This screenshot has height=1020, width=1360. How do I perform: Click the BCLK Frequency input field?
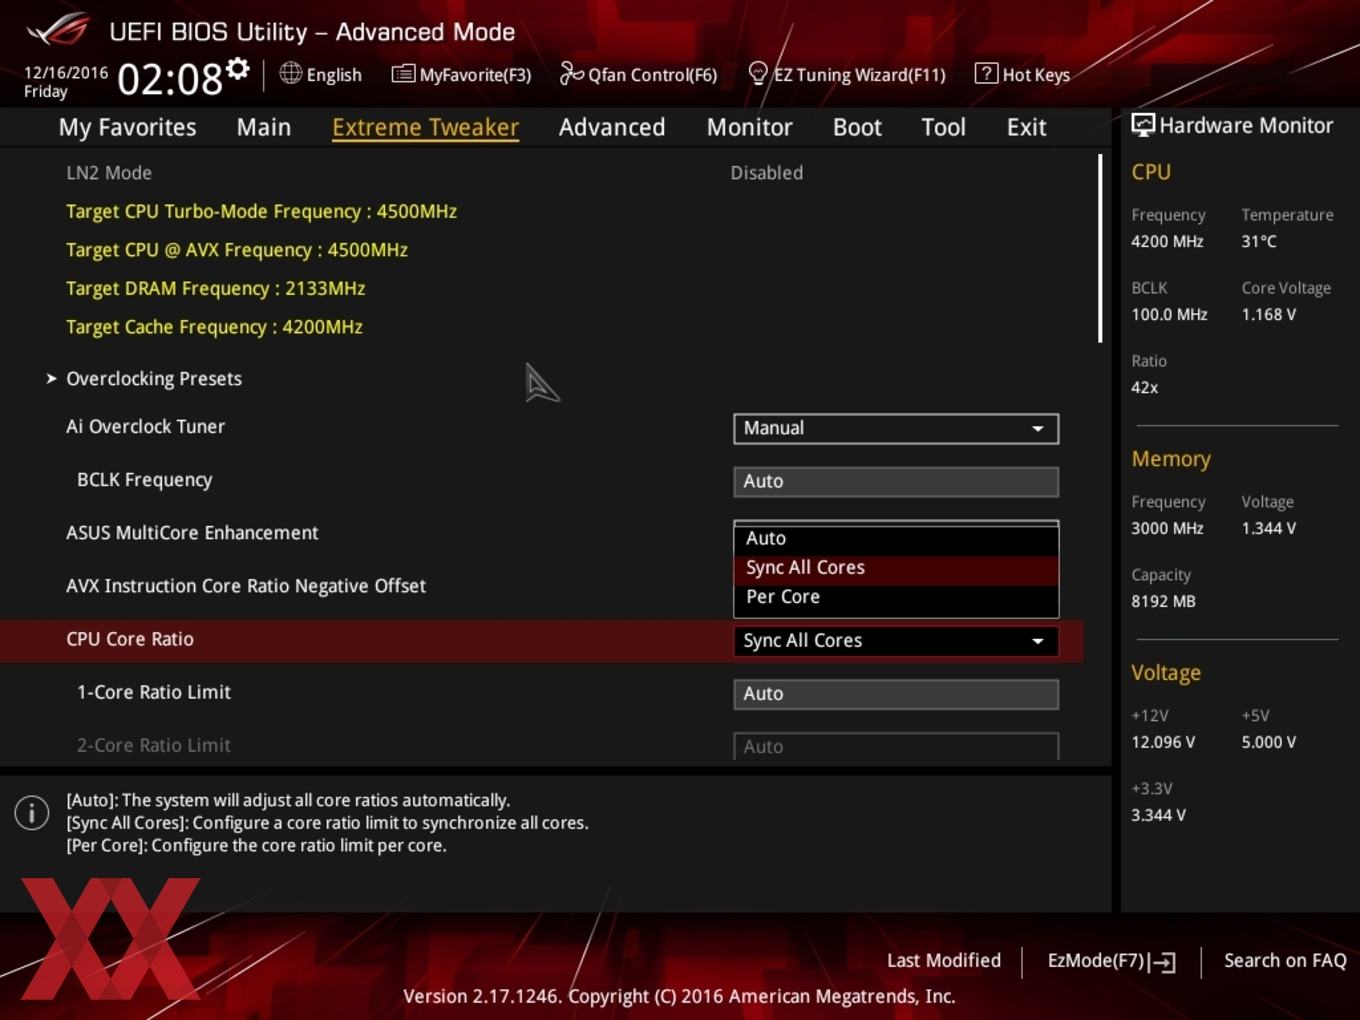click(x=896, y=481)
